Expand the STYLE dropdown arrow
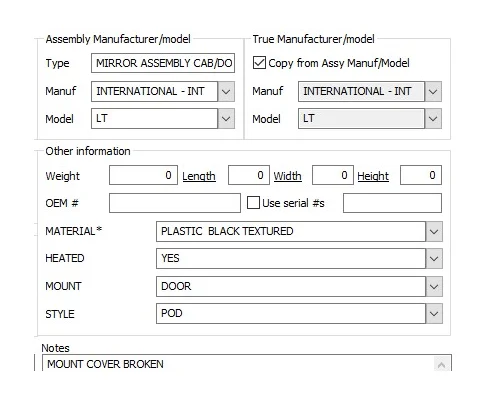Image resolution: width=500 pixels, height=400 pixels. (x=434, y=314)
